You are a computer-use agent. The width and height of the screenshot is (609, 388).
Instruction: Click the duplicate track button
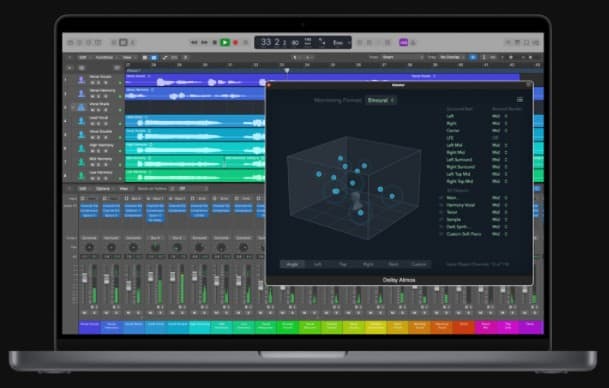82,68
